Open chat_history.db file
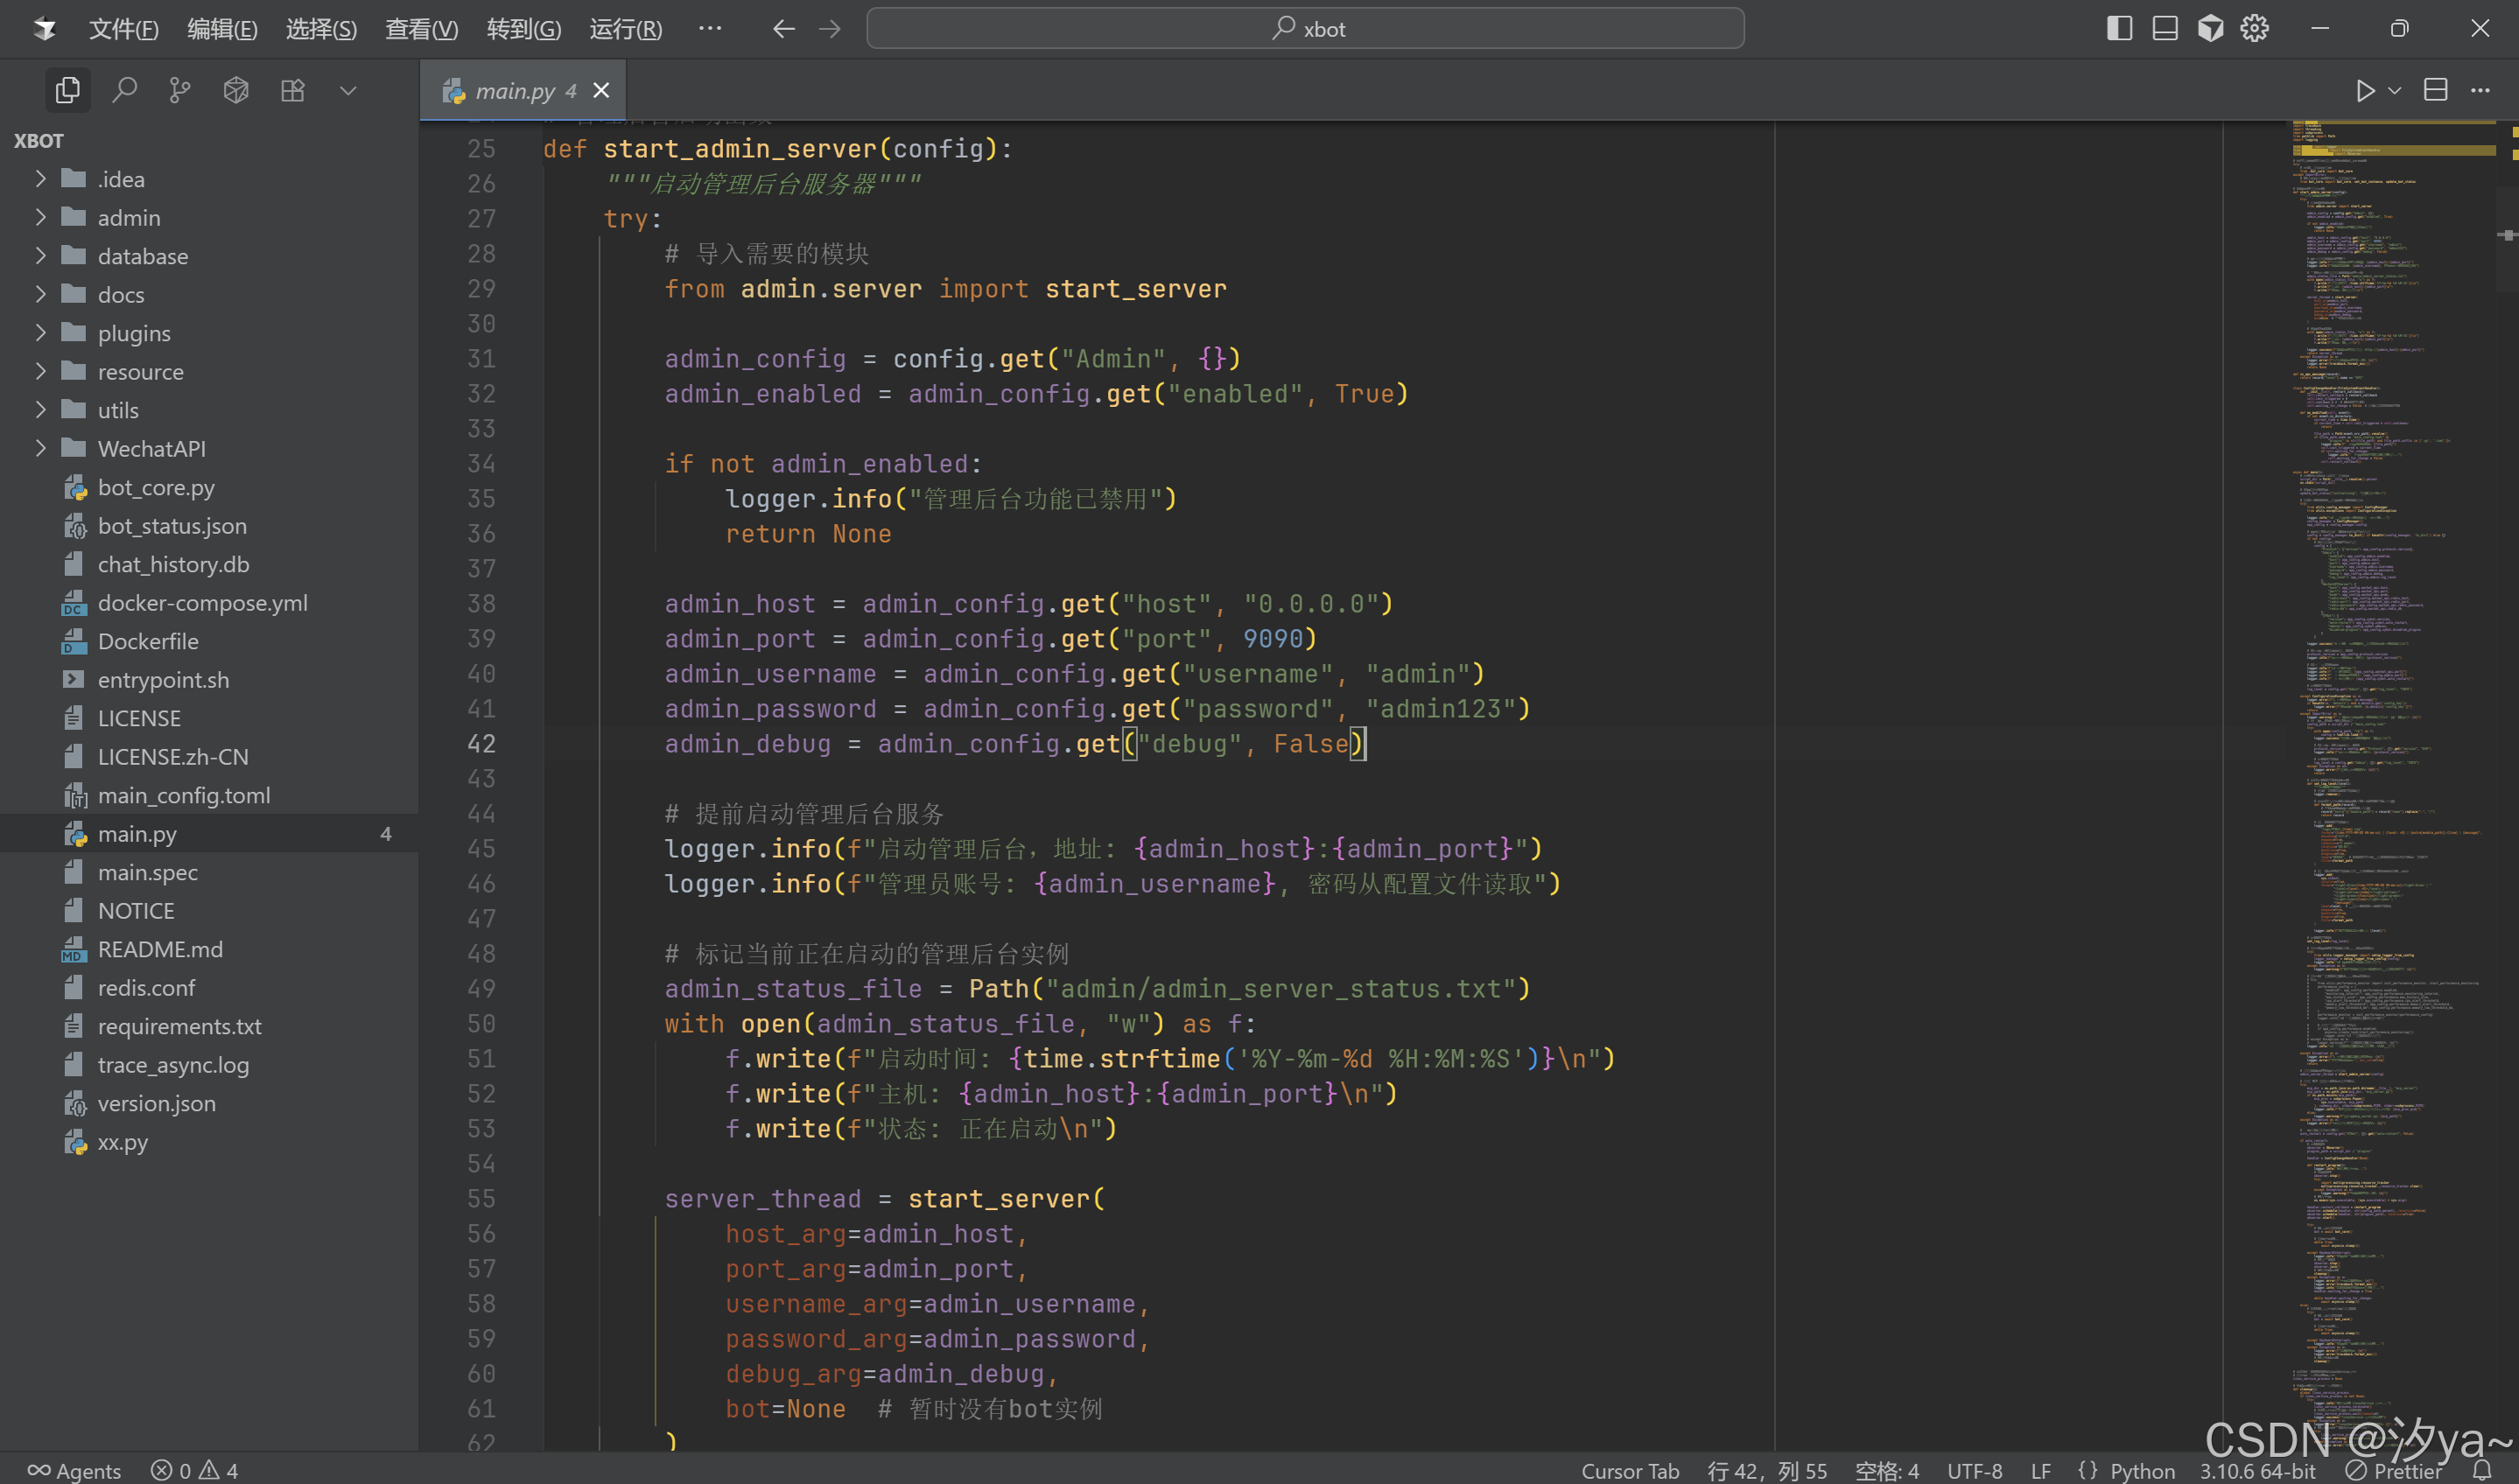Viewport: 2519px width, 1484px height. 209,564
